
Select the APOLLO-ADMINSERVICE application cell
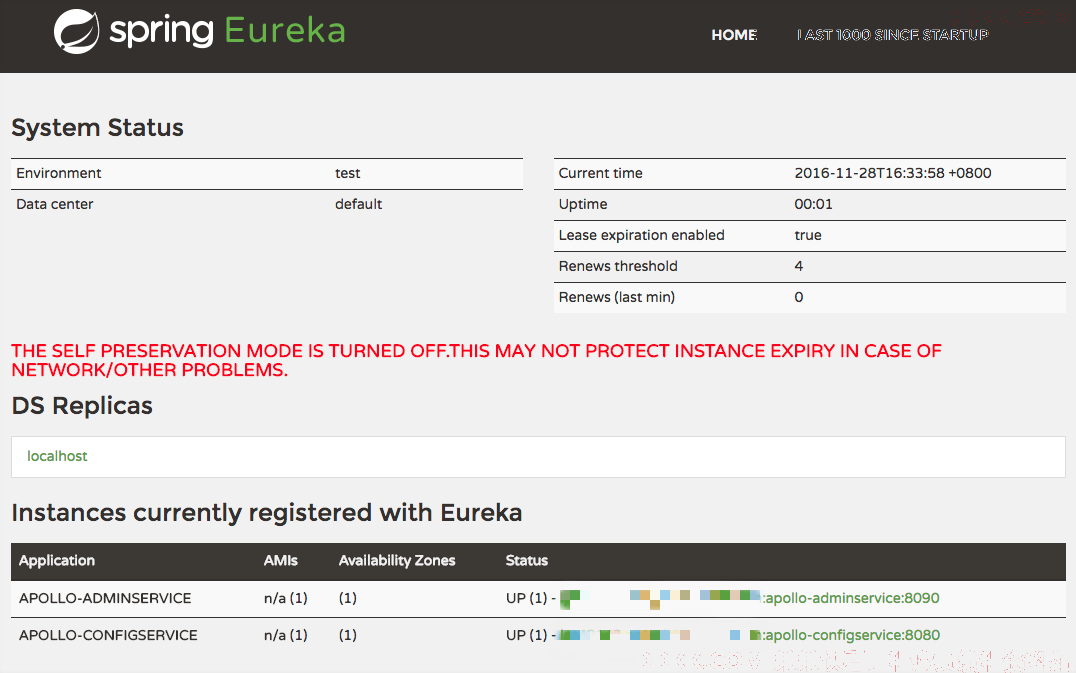[x=105, y=598]
